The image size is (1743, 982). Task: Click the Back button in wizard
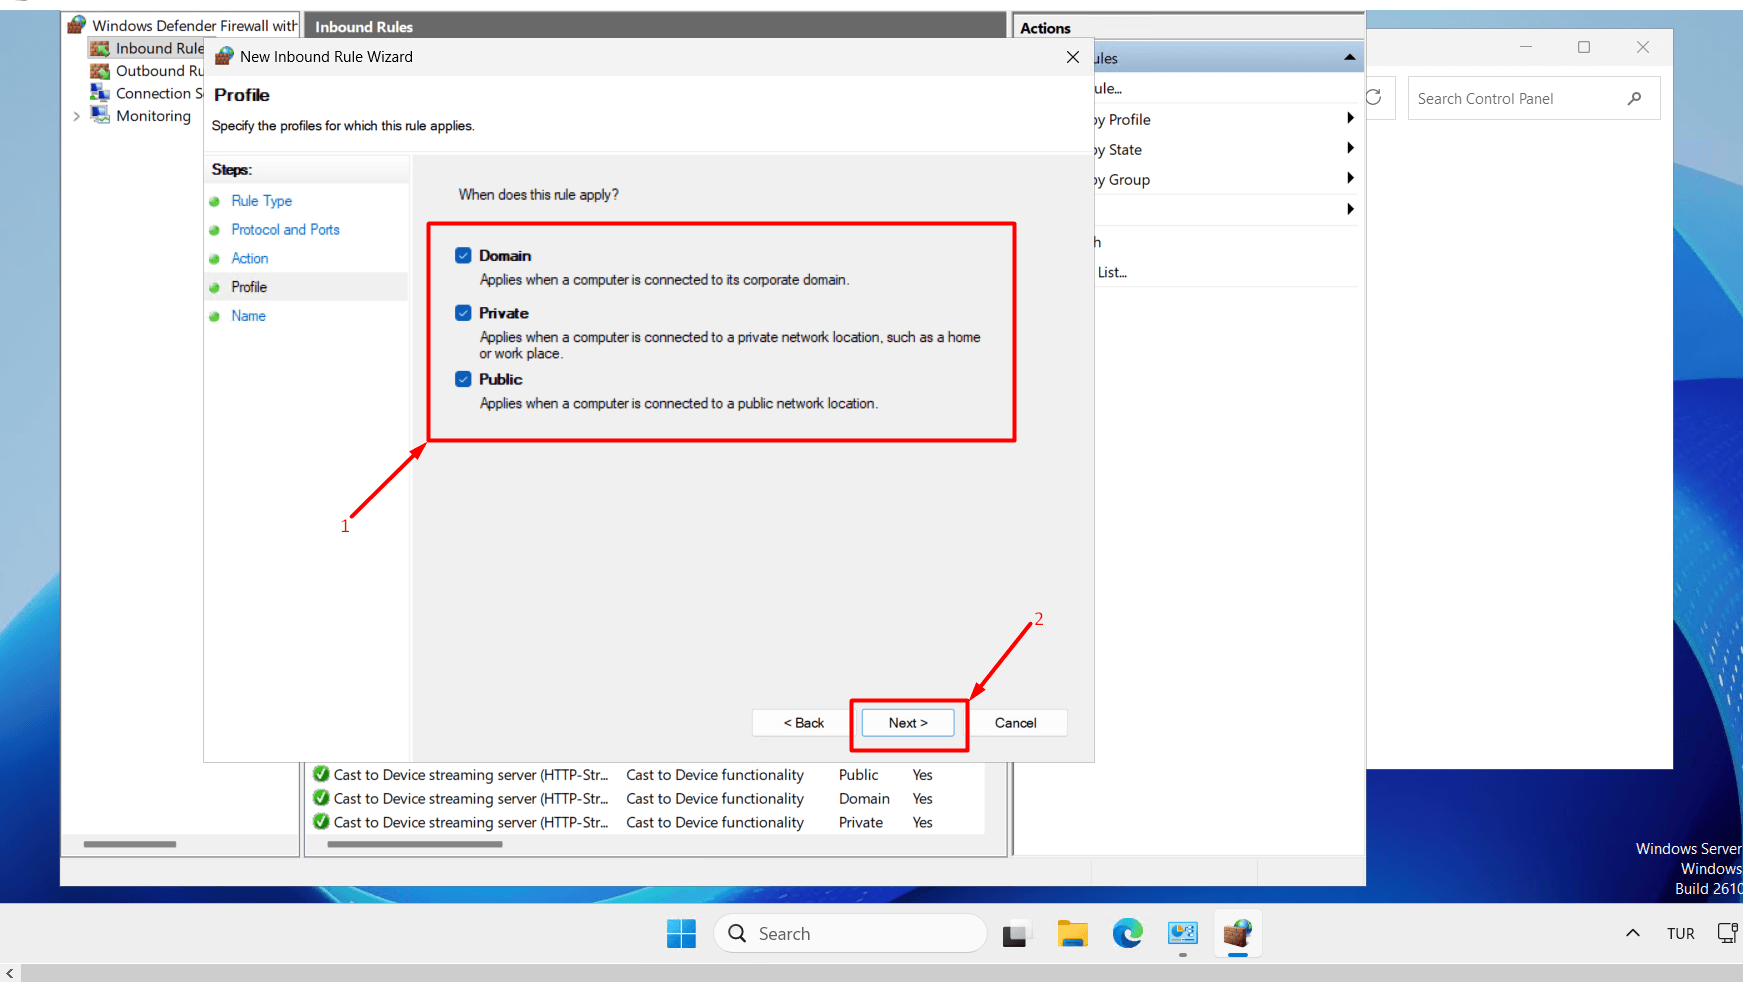[x=803, y=723]
